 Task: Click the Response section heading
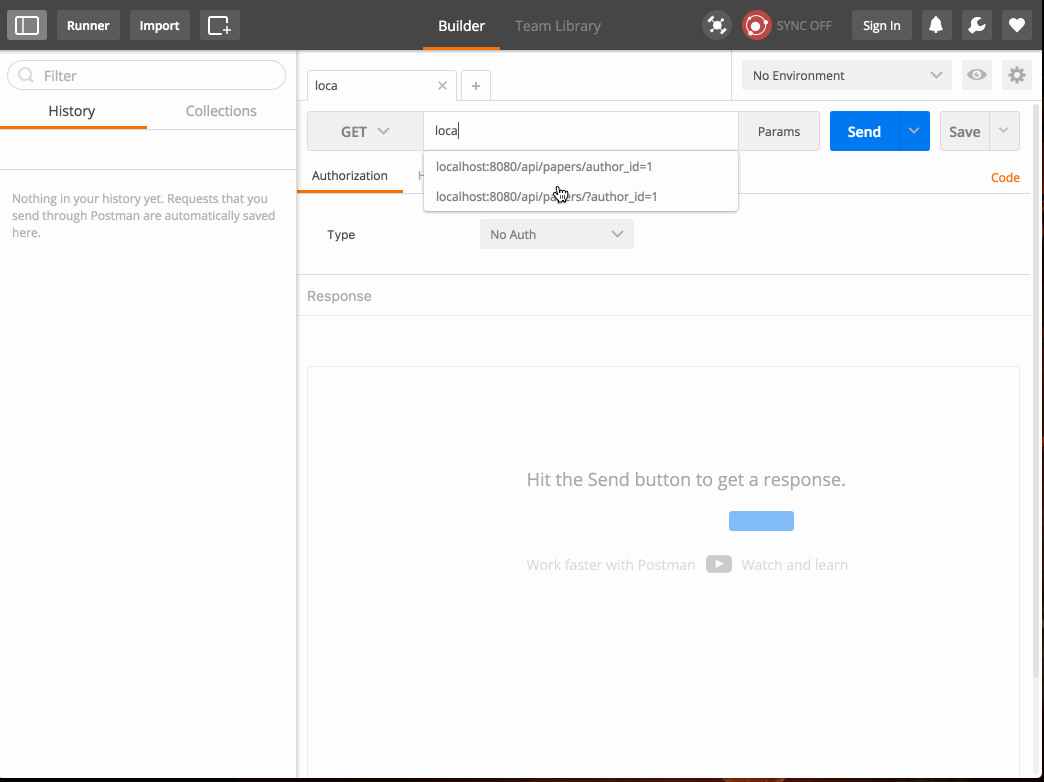pyautogui.click(x=339, y=296)
